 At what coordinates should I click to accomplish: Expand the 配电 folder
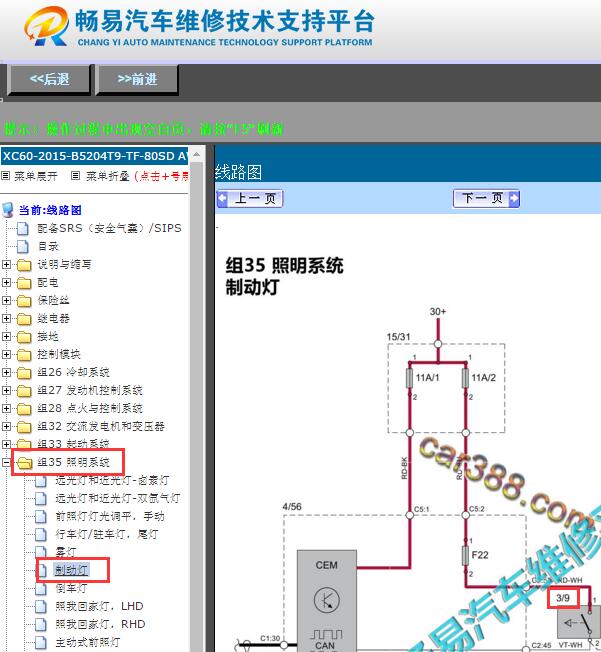tap(6, 282)
